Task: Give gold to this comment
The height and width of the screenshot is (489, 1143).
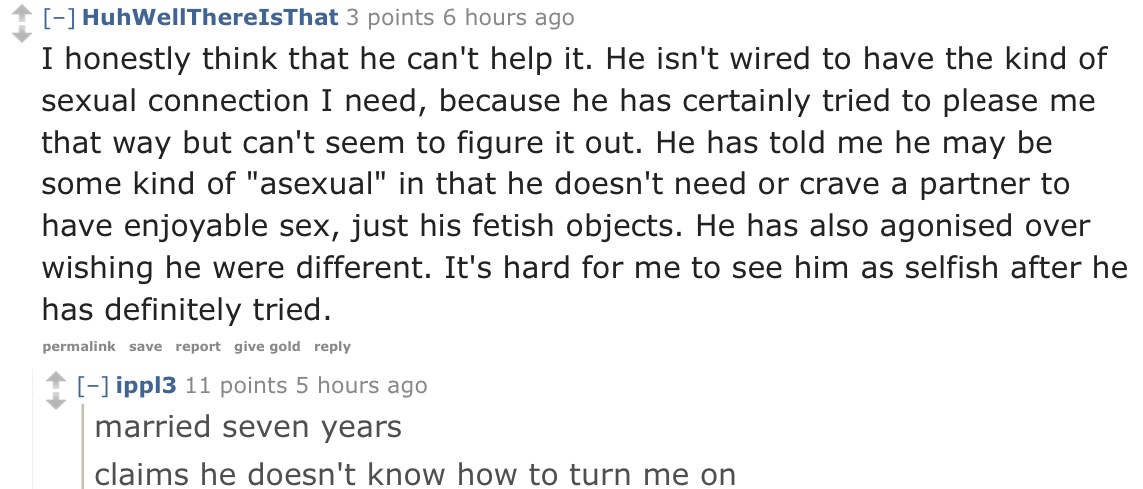Action: click(x=267, y=346)
